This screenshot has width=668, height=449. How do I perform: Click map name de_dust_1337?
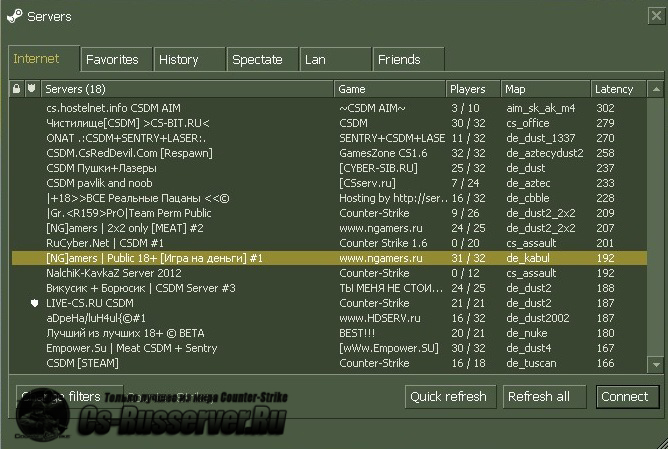[541, 138]
